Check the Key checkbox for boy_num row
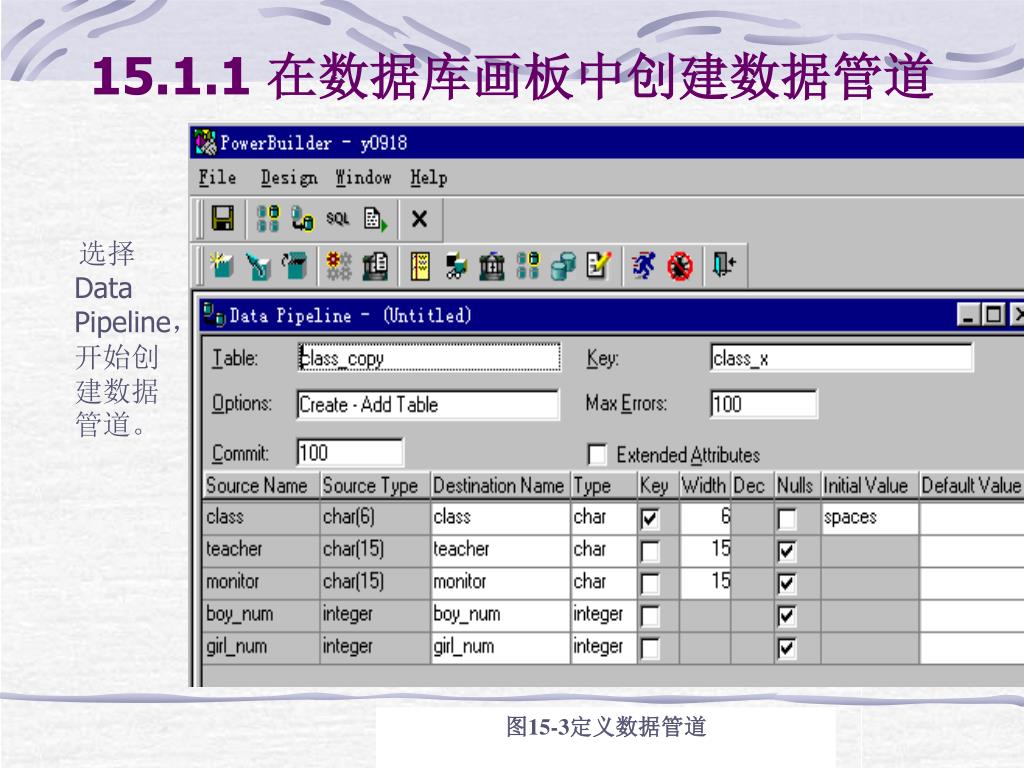1024x768 pixels. 650,616
